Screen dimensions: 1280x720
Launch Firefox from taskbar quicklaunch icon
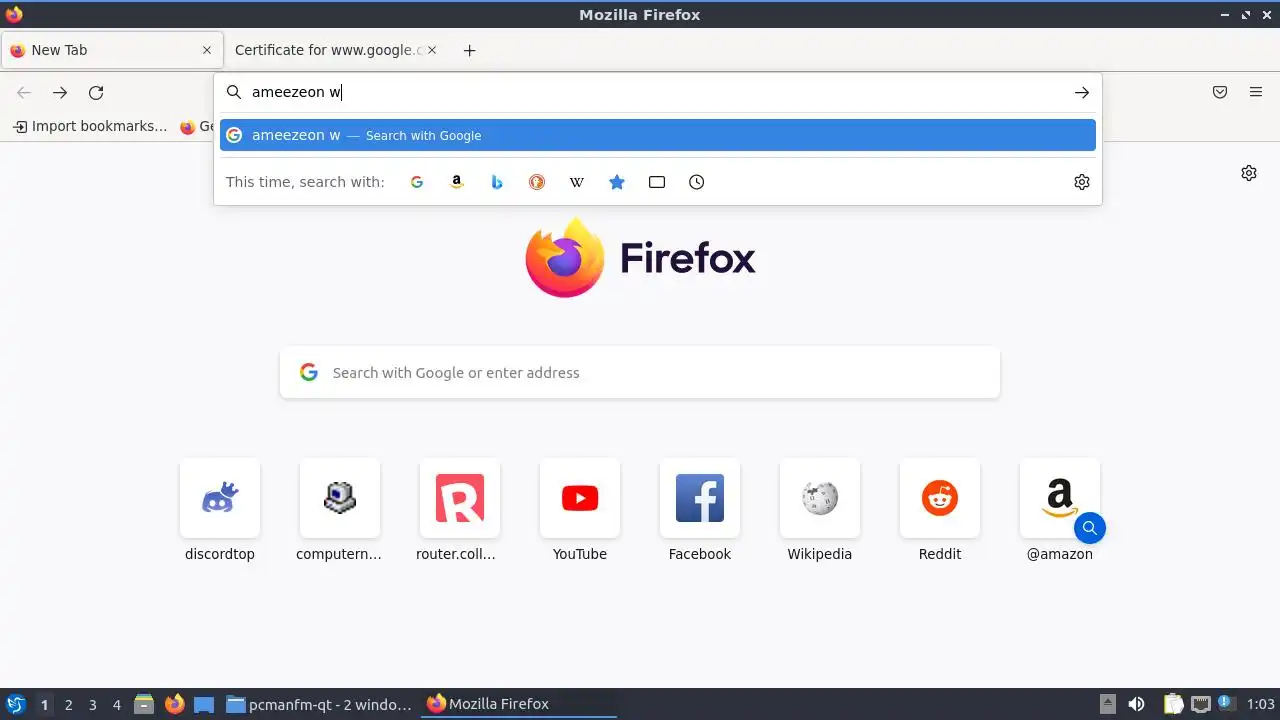point(174,704)
